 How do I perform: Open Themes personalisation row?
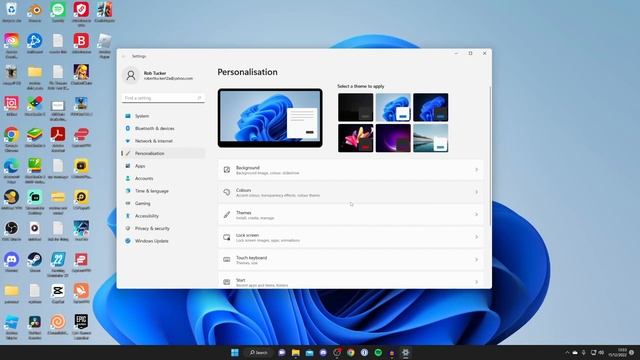pos(351,215)
